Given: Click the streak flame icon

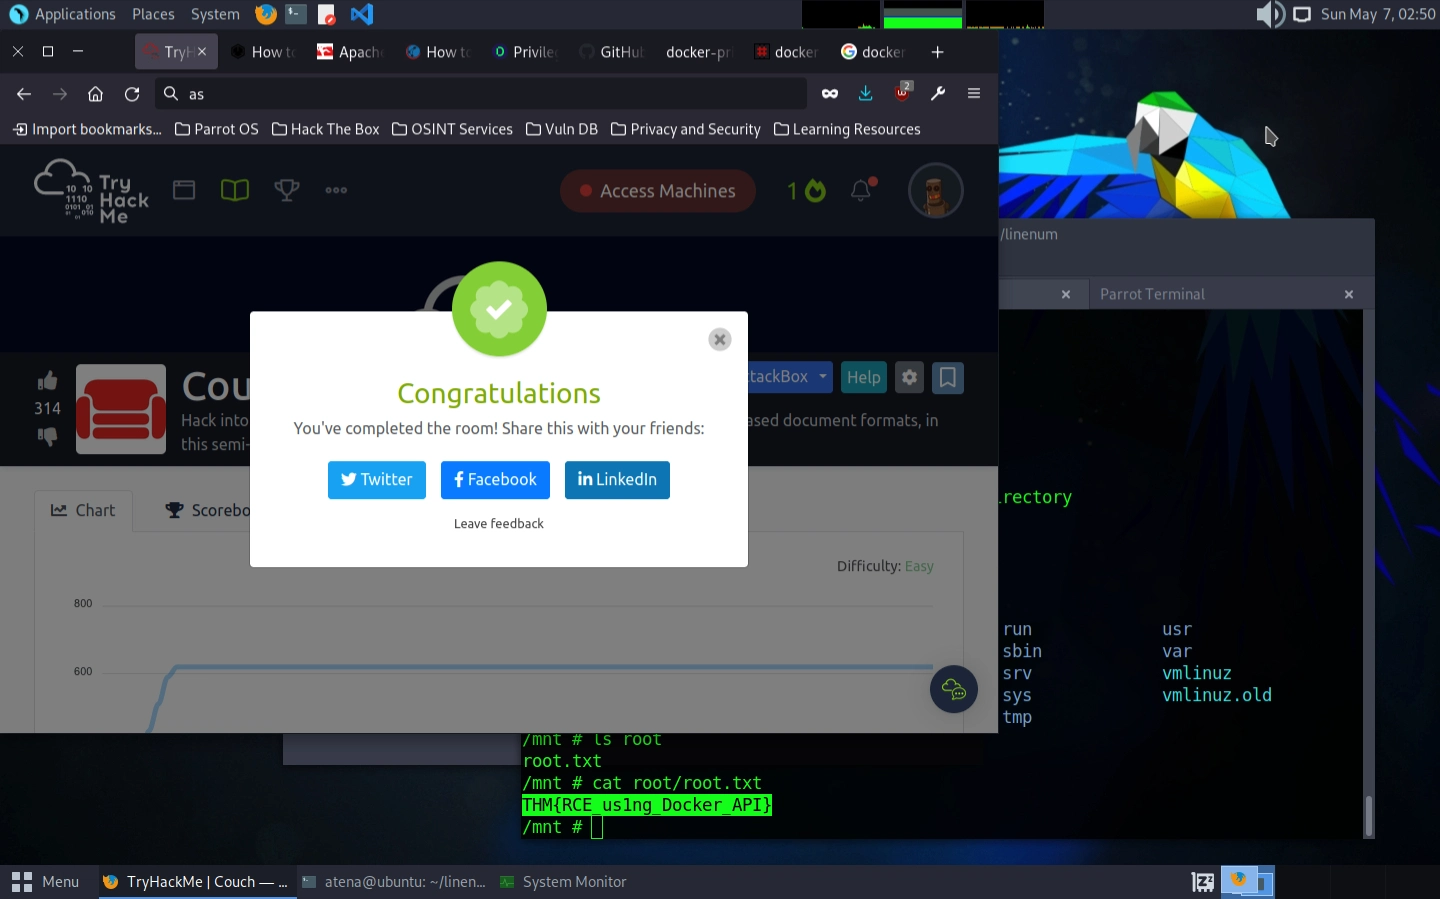Looking at the screenshot, I should coord(815,190).
